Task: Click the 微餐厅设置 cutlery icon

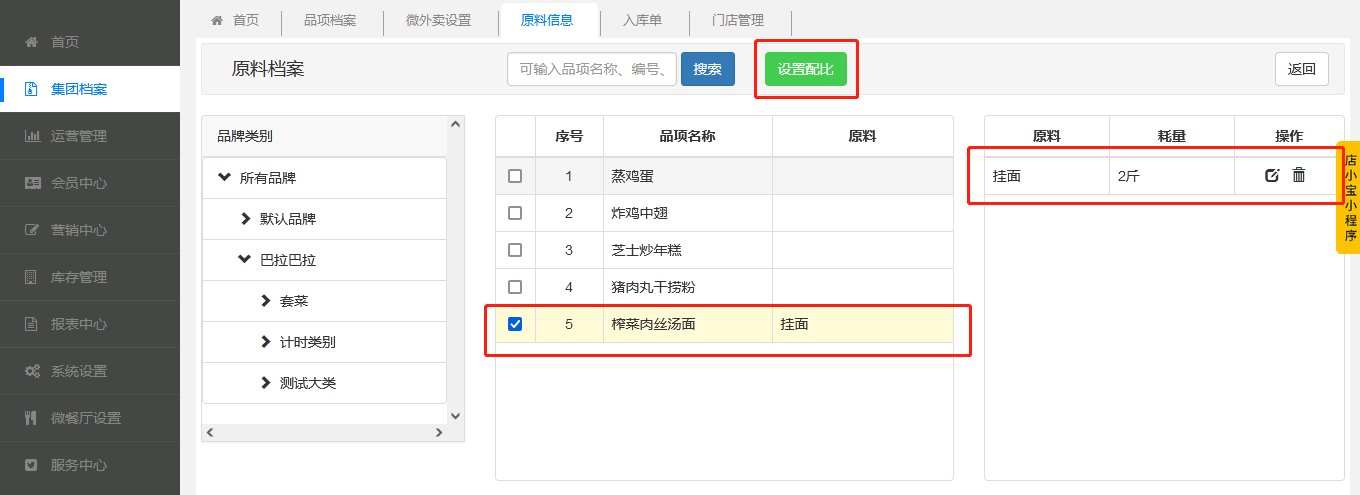Action: point(31,418)
